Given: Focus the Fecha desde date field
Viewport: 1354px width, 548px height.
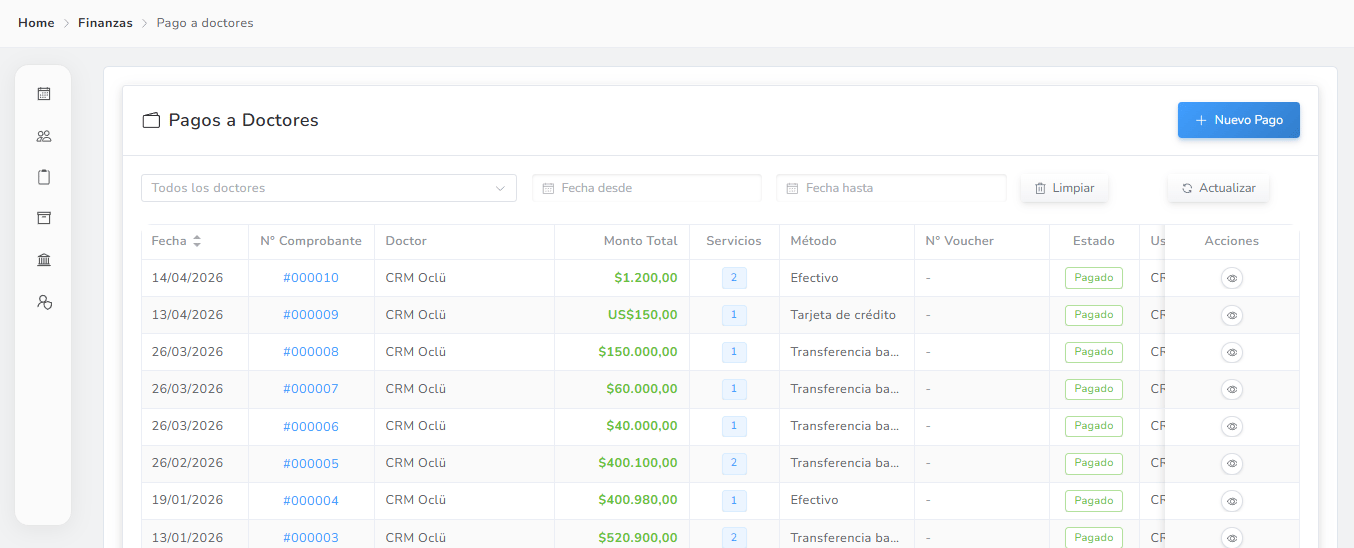Looking at the screenshot, I should click(647, 188).
